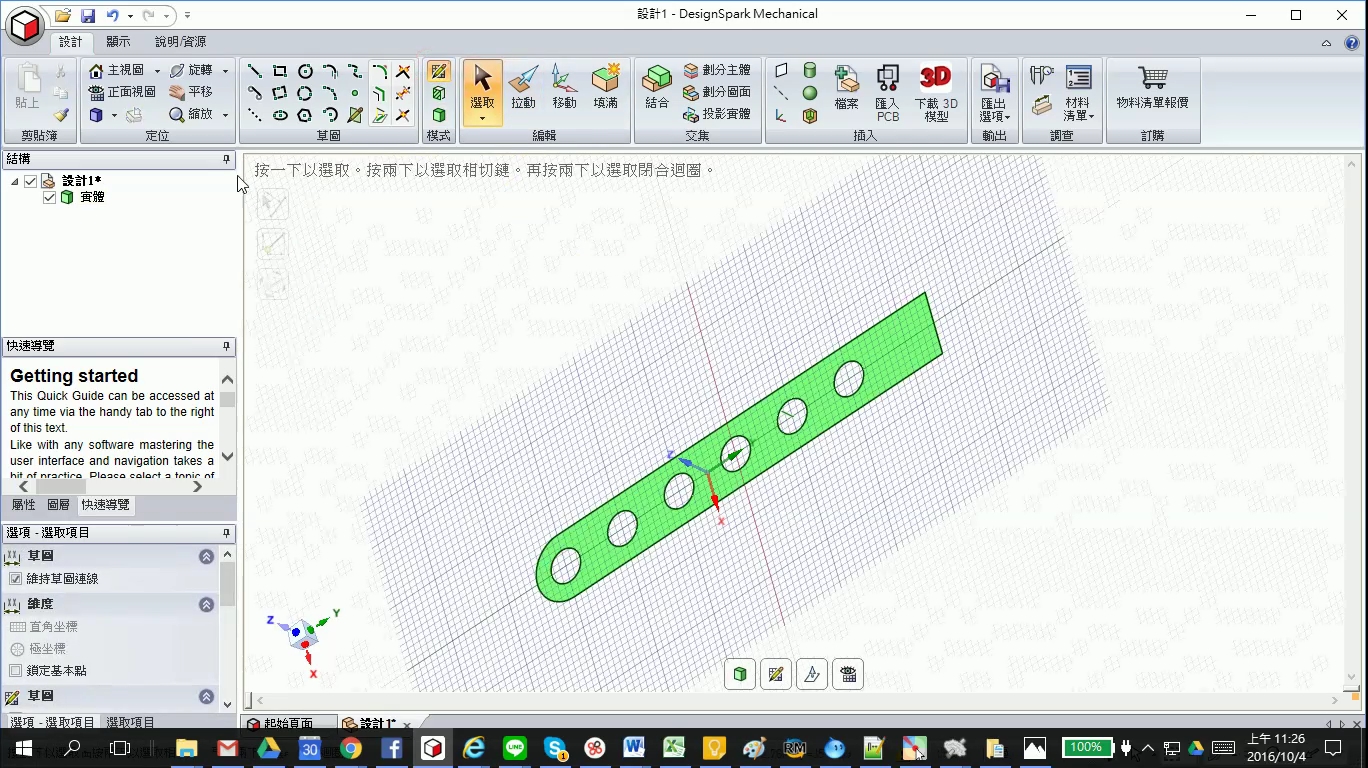The height and width of the screenshot is (768, 1368).
Task: Collapse the 設計1* tree node
Action: click(15, 181)
